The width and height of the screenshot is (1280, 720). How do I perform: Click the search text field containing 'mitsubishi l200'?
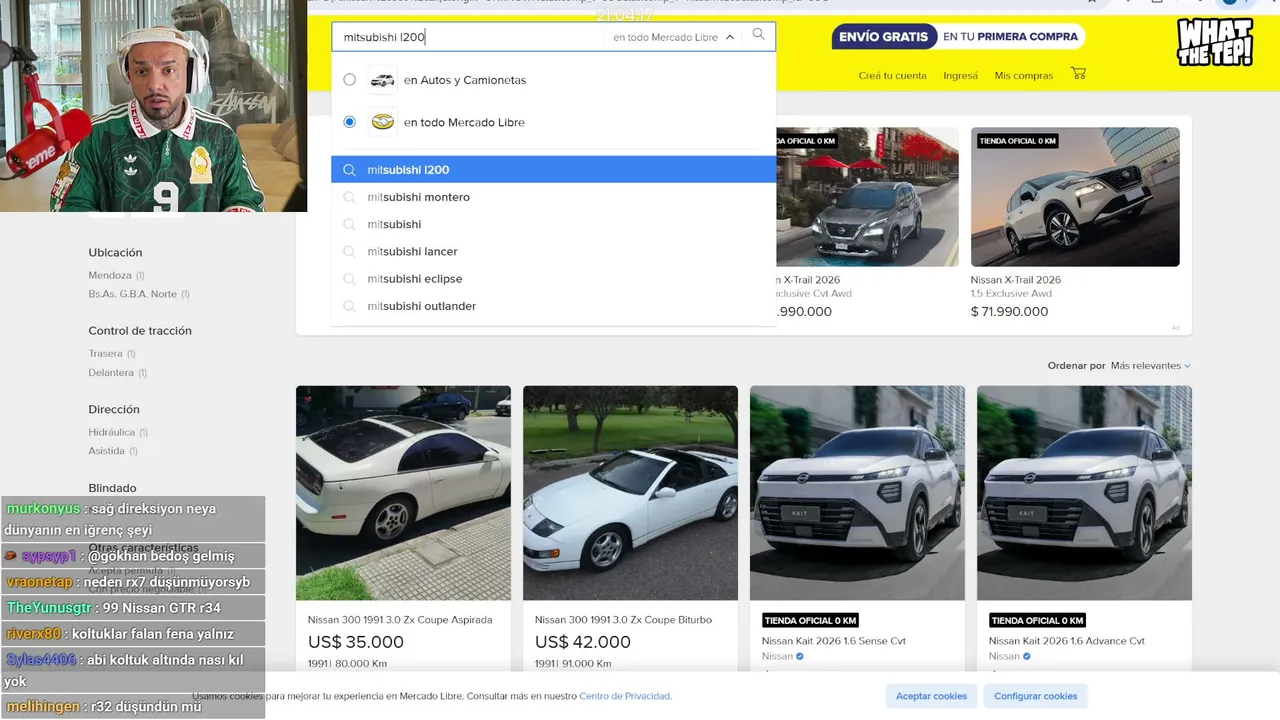pyautogui.click(x=470, y=37)
